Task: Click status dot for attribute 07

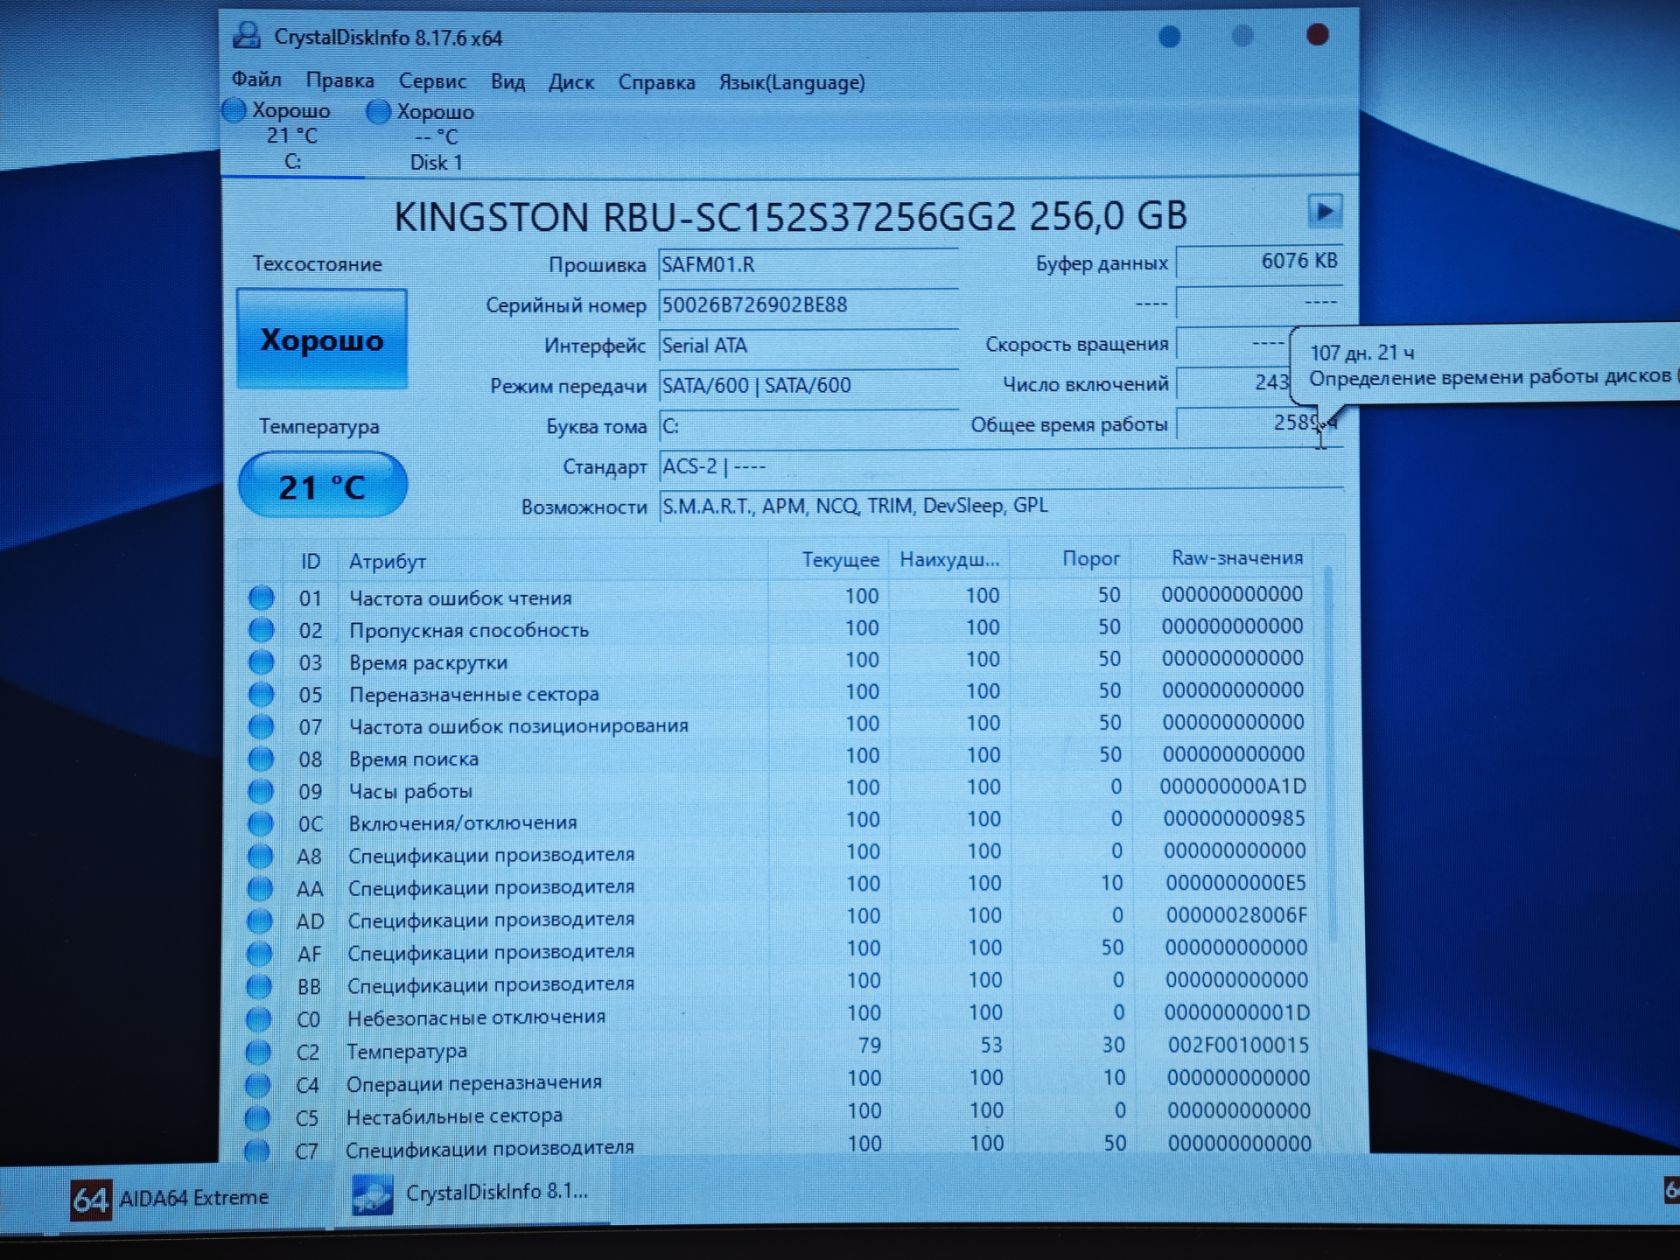Action: pos(261,726)
